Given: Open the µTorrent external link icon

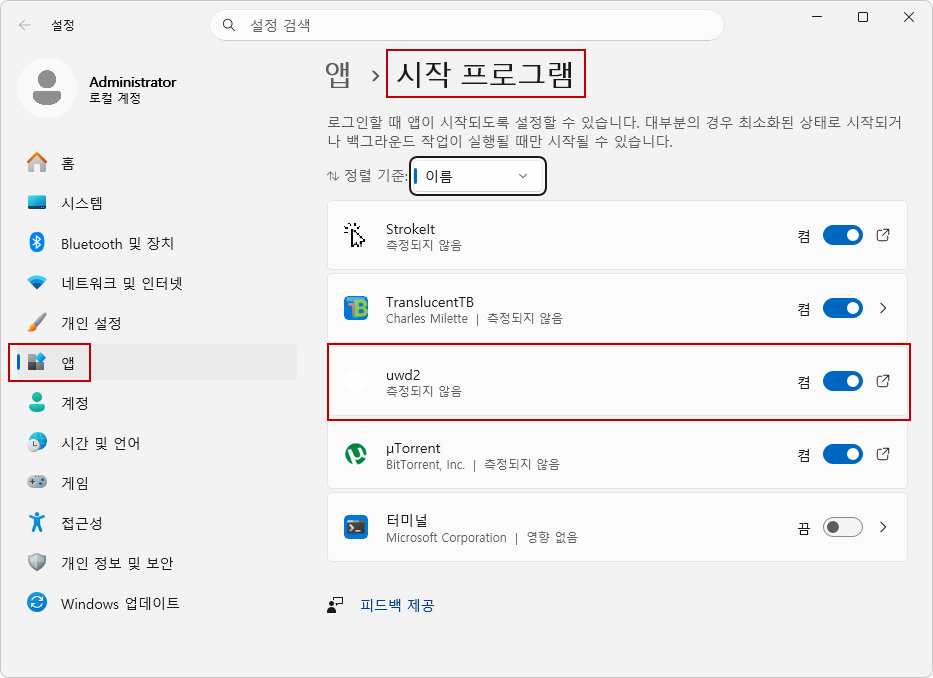Looking at the screenshot, I should [x=883, y=454].
